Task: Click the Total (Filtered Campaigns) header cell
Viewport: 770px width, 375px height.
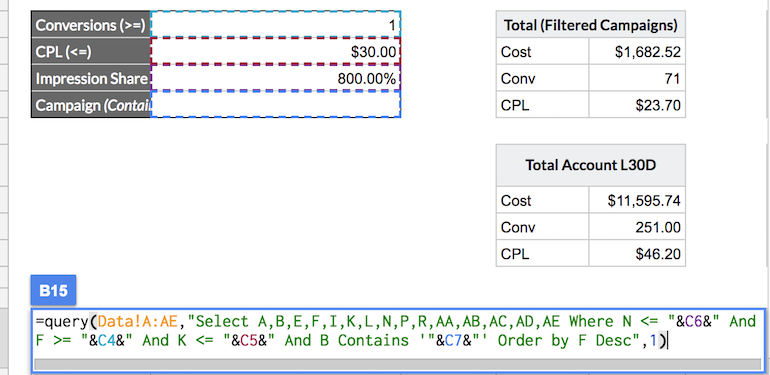Action: point(591,25)
